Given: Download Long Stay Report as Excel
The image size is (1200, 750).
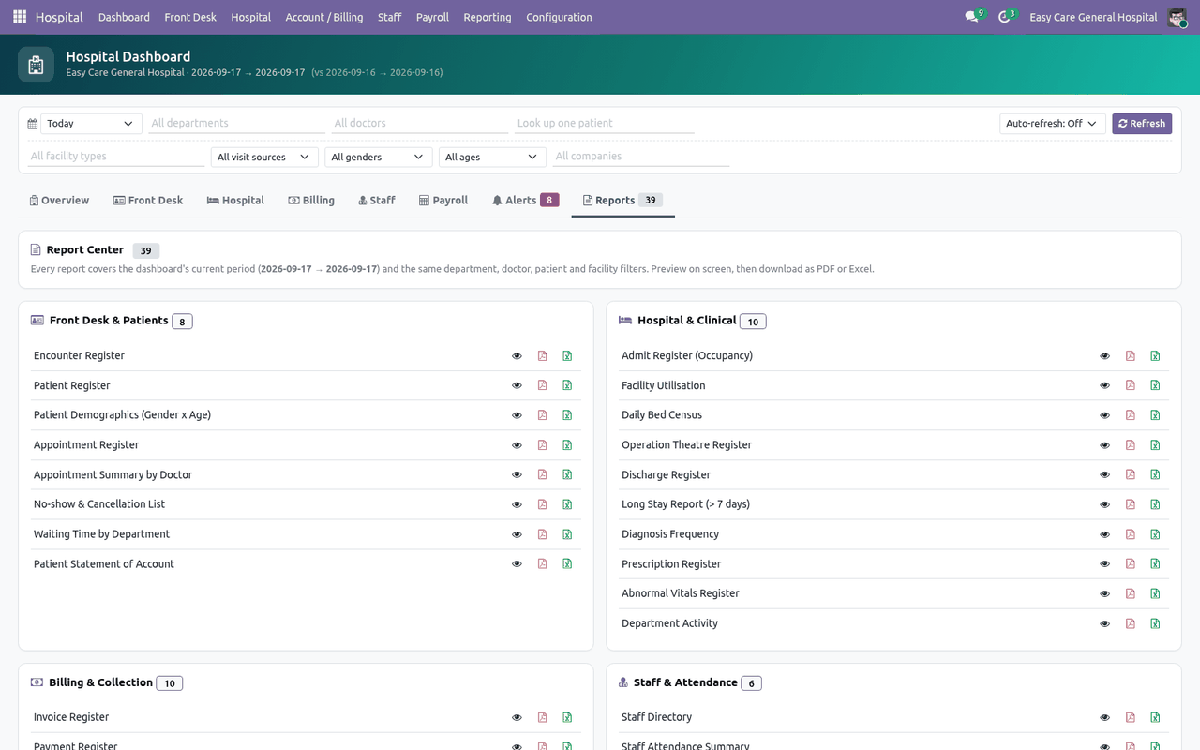Looking at the screenshot, I should (1155, 505).
